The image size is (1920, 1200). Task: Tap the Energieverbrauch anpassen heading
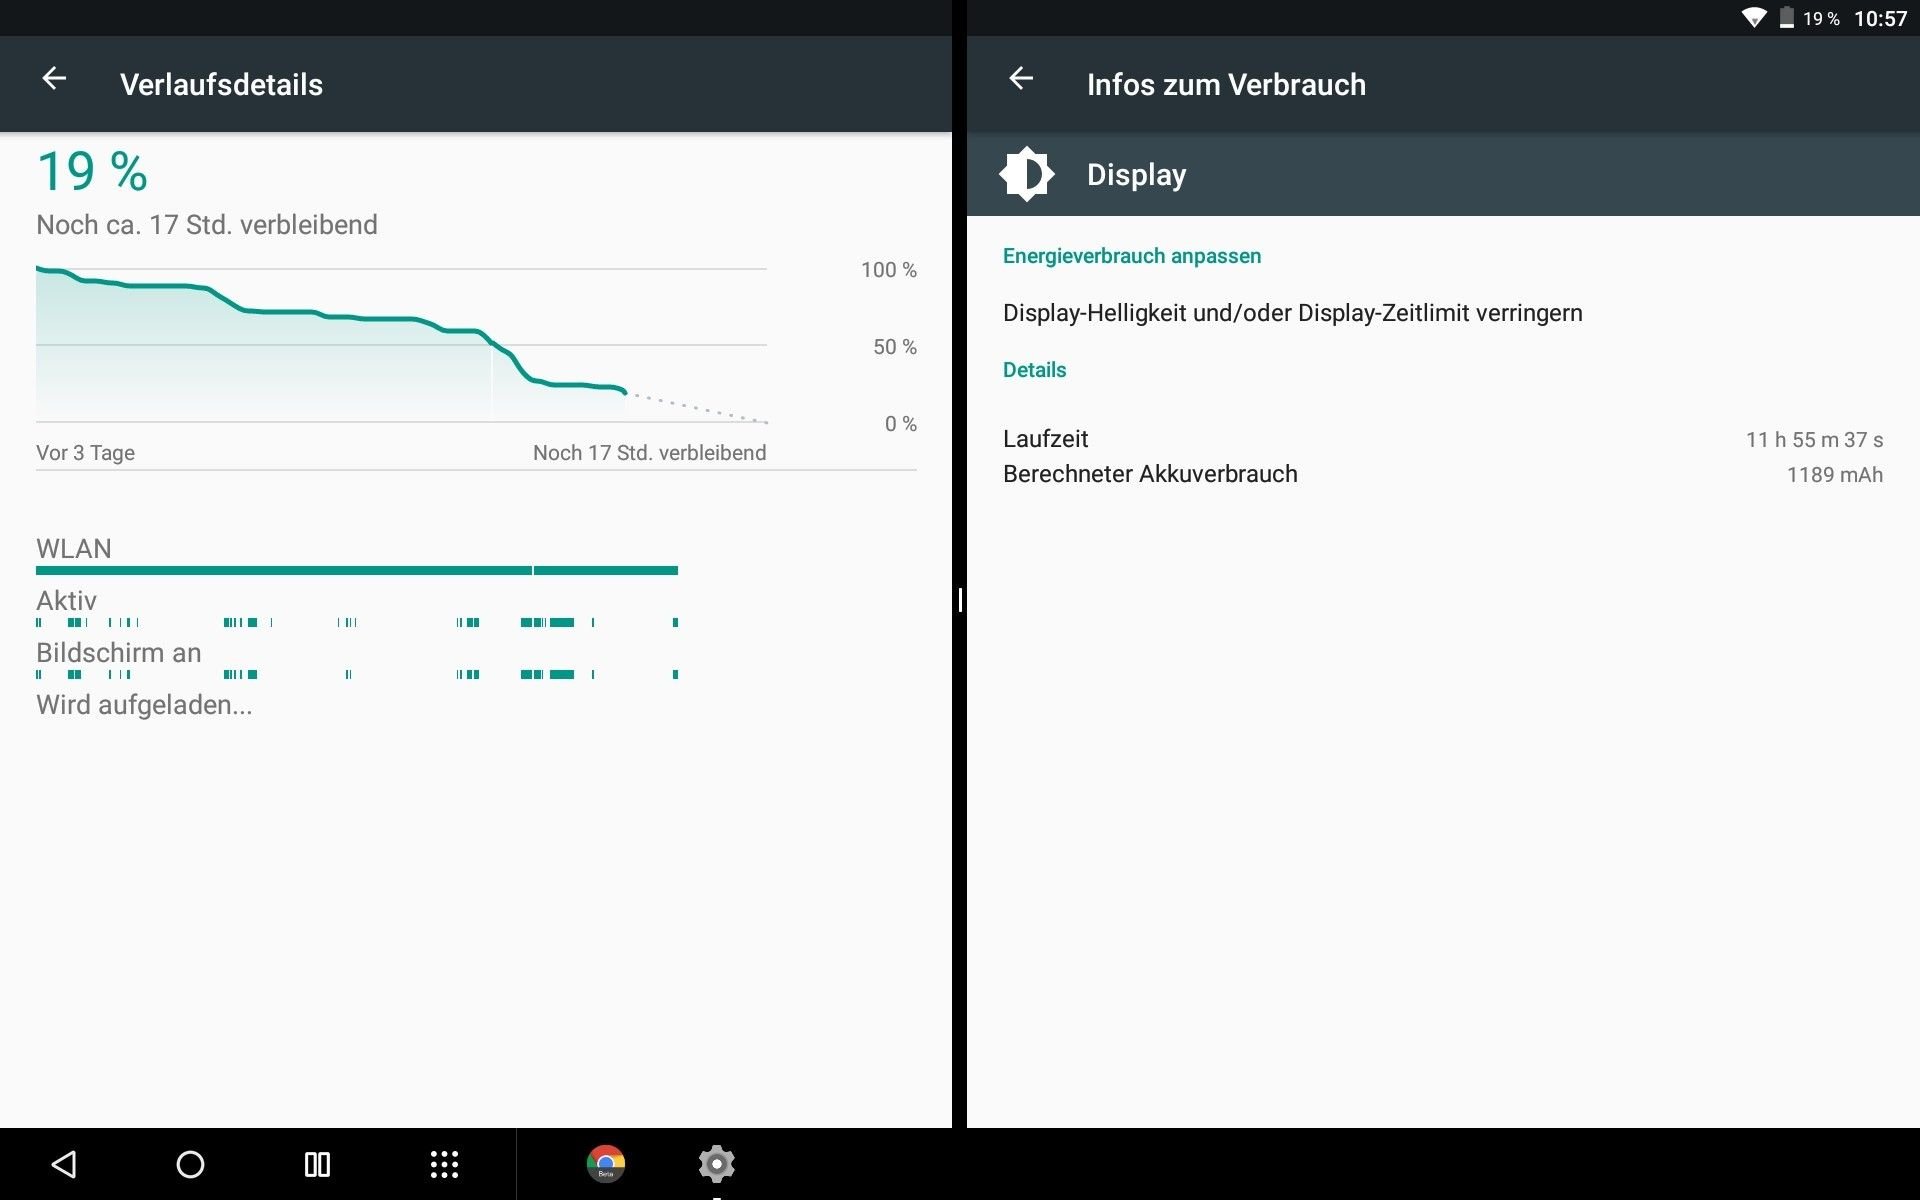coord(1132,256)
